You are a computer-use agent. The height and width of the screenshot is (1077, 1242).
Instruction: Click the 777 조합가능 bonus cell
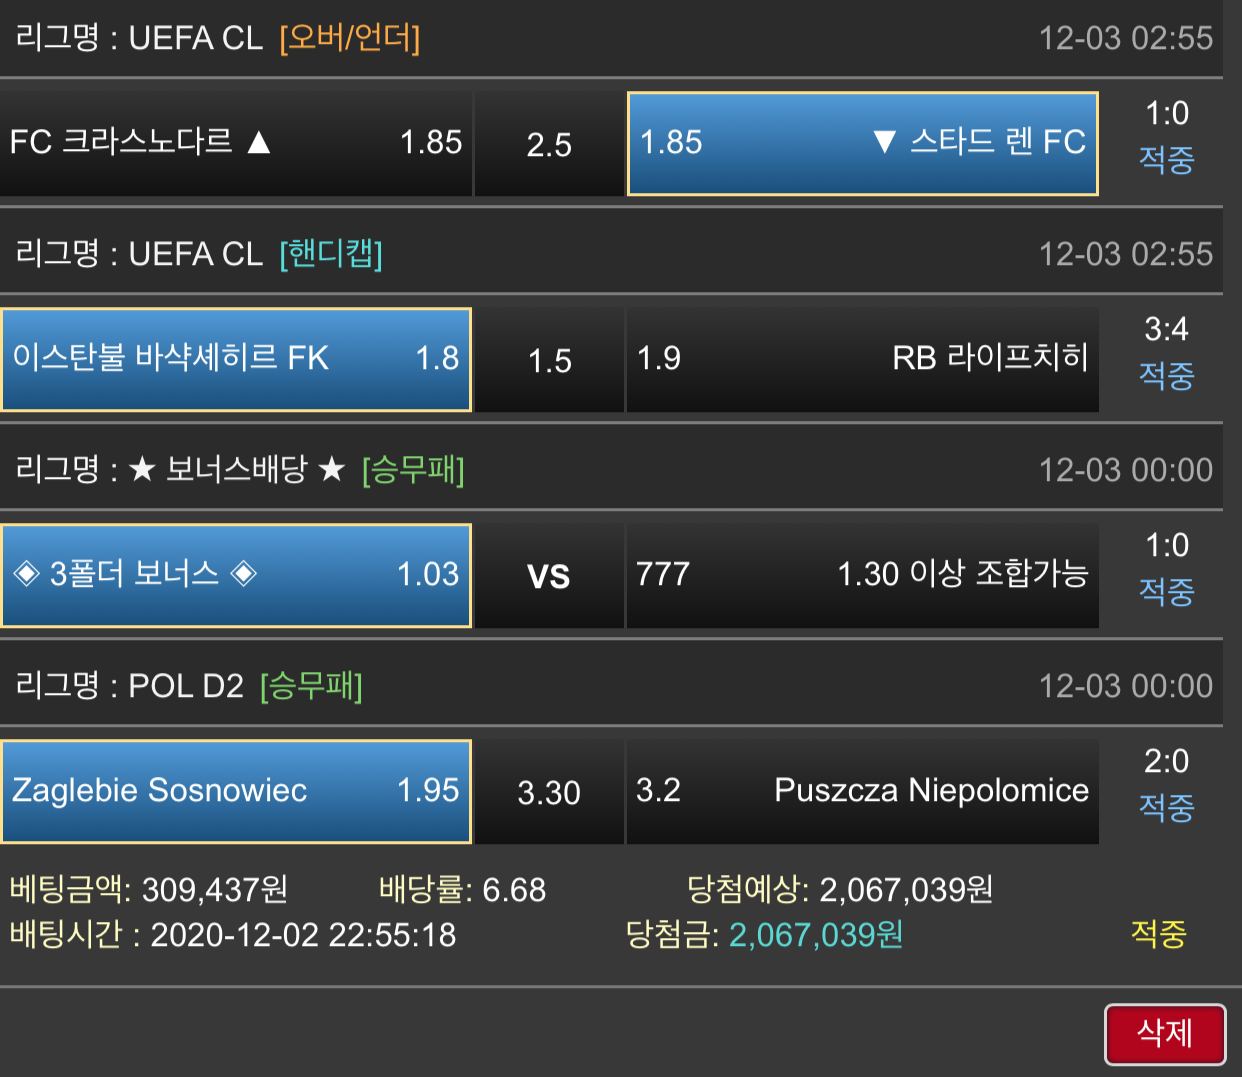(862, 575)
